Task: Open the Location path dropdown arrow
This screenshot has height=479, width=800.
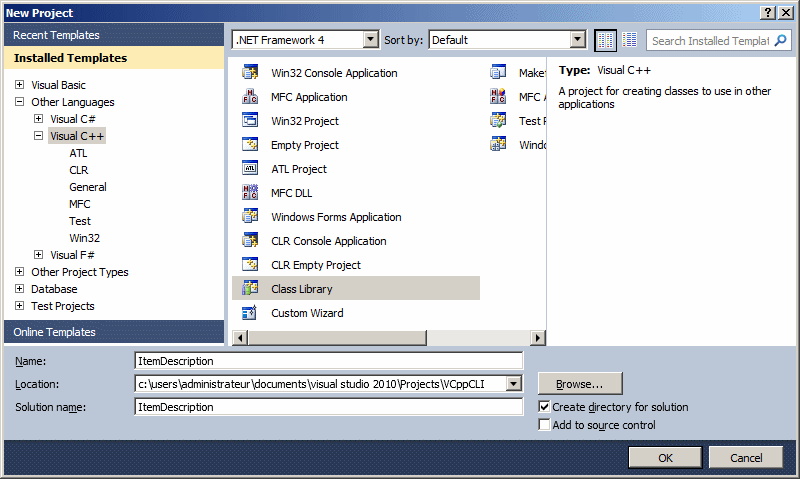Action: tap(514, 384)
